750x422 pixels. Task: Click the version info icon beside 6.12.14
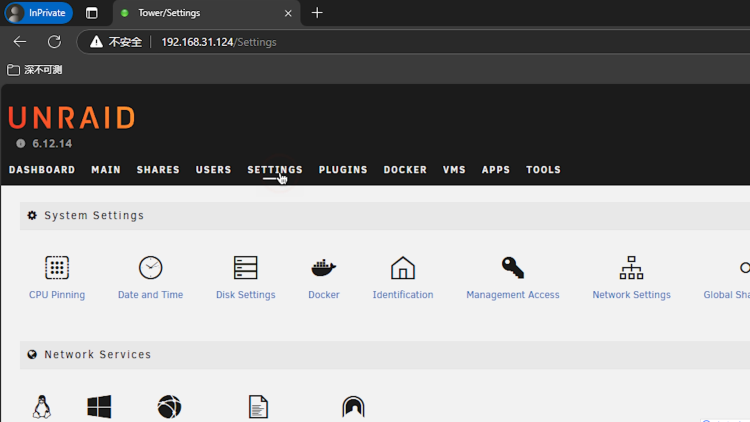tap(21, 144)
